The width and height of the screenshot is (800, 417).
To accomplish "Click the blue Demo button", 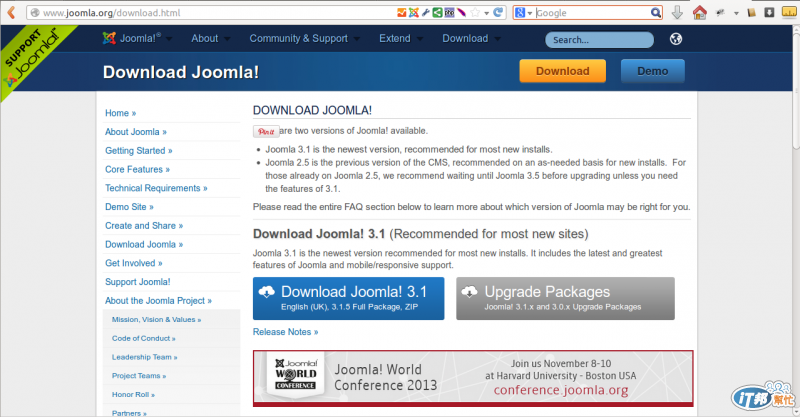I will [653, 71].
